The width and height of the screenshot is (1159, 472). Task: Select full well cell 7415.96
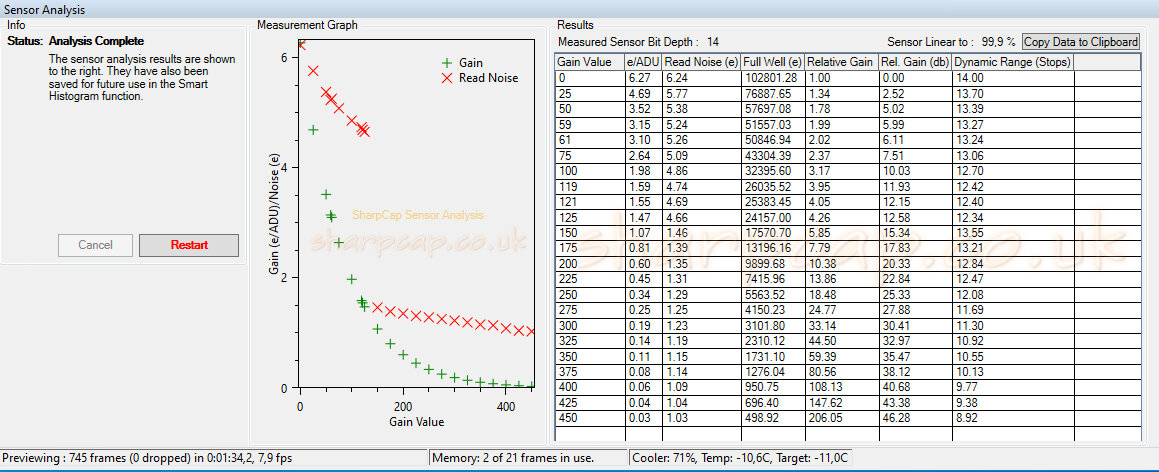click(x=772, y=279)
